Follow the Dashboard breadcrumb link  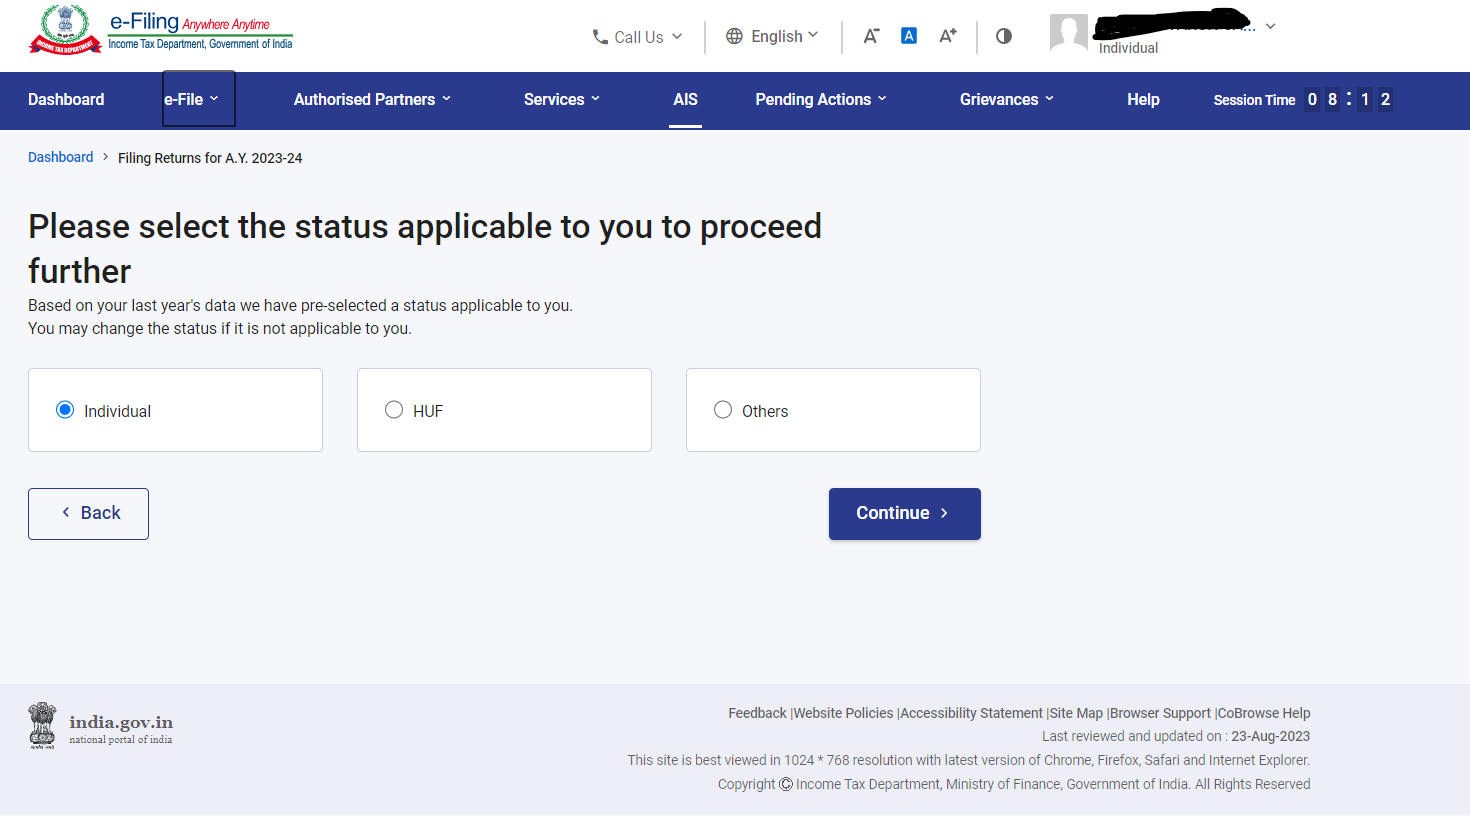click(x=60, y=157)
